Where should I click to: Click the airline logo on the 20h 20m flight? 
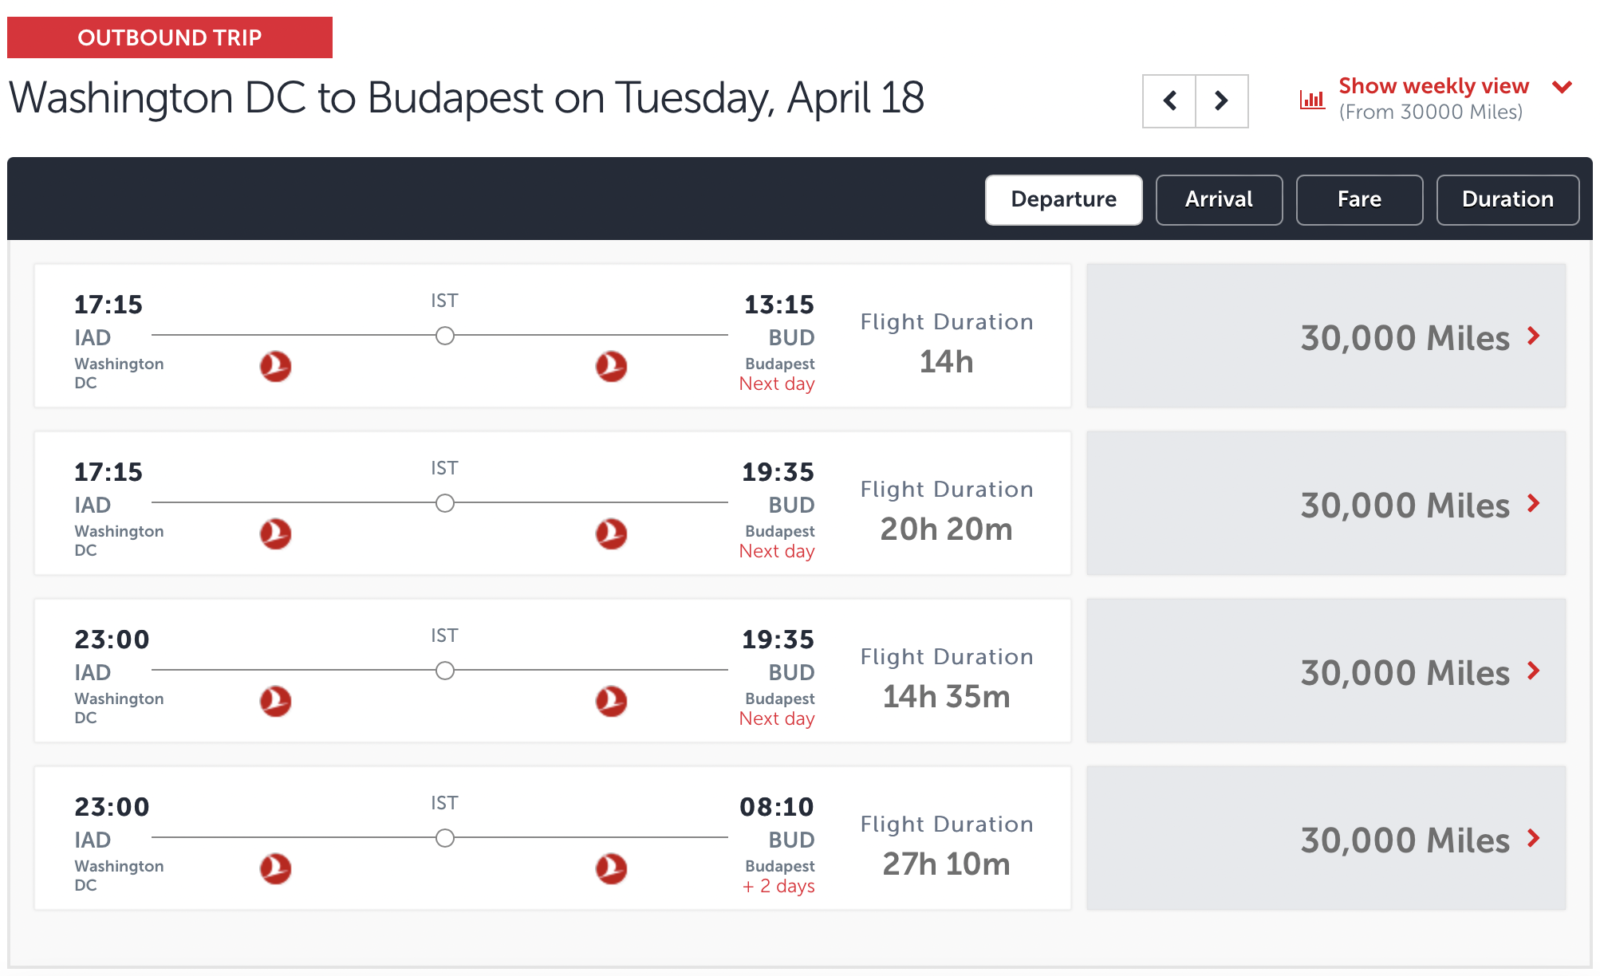[275, 534]
